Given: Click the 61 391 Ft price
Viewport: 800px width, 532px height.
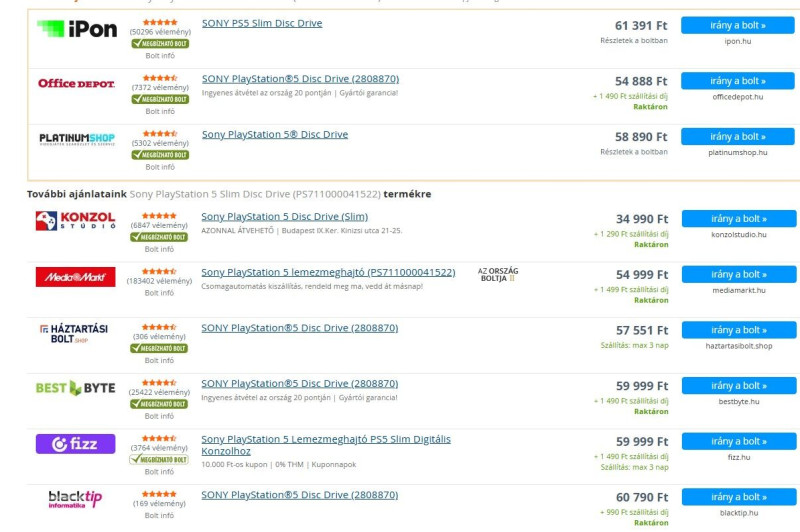Looking at the screenshot, I should (x=641, y=26).
